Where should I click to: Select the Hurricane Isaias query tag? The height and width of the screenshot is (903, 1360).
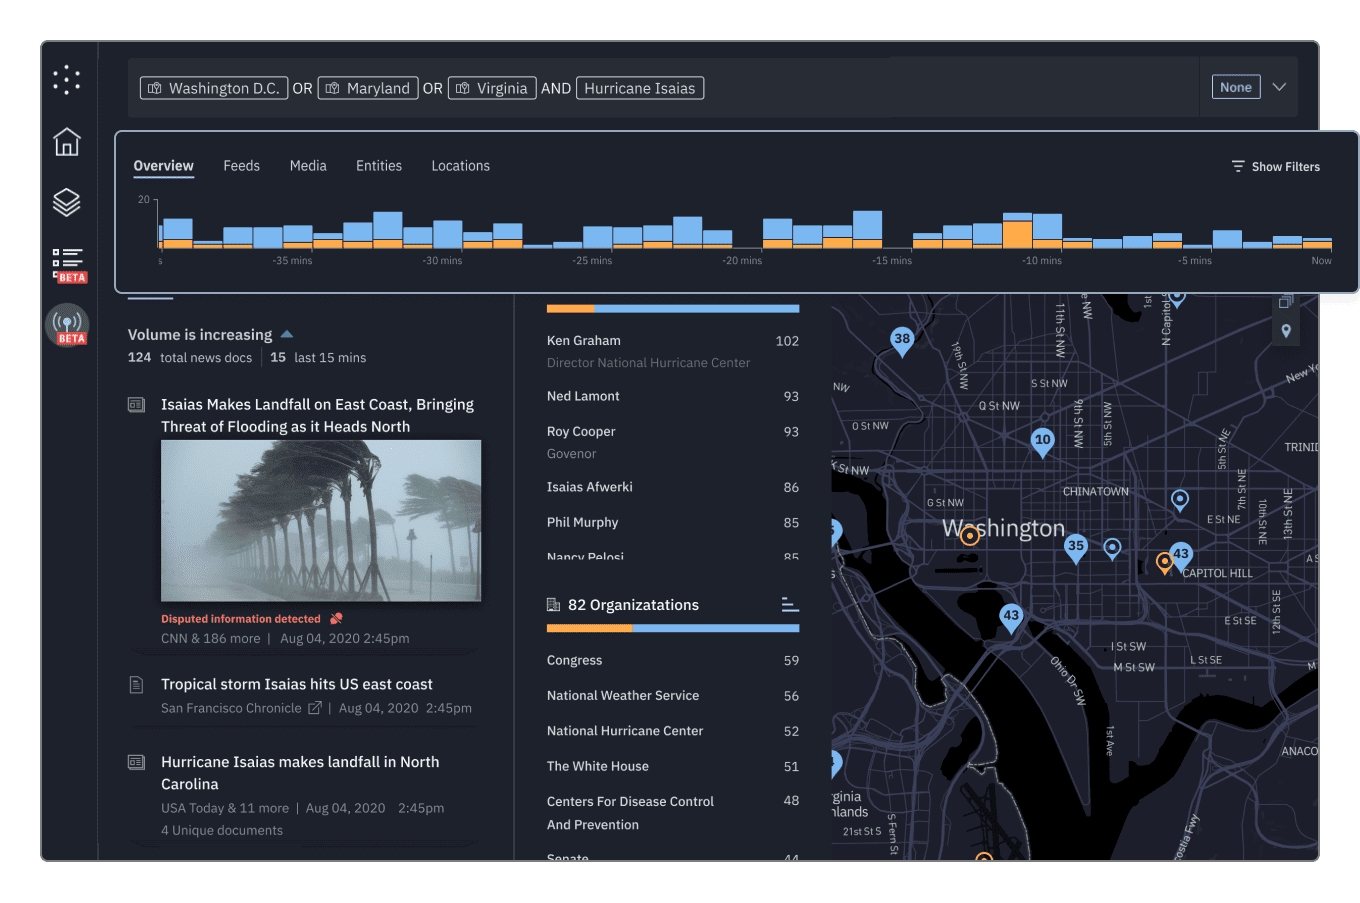[x=640, y=88]
